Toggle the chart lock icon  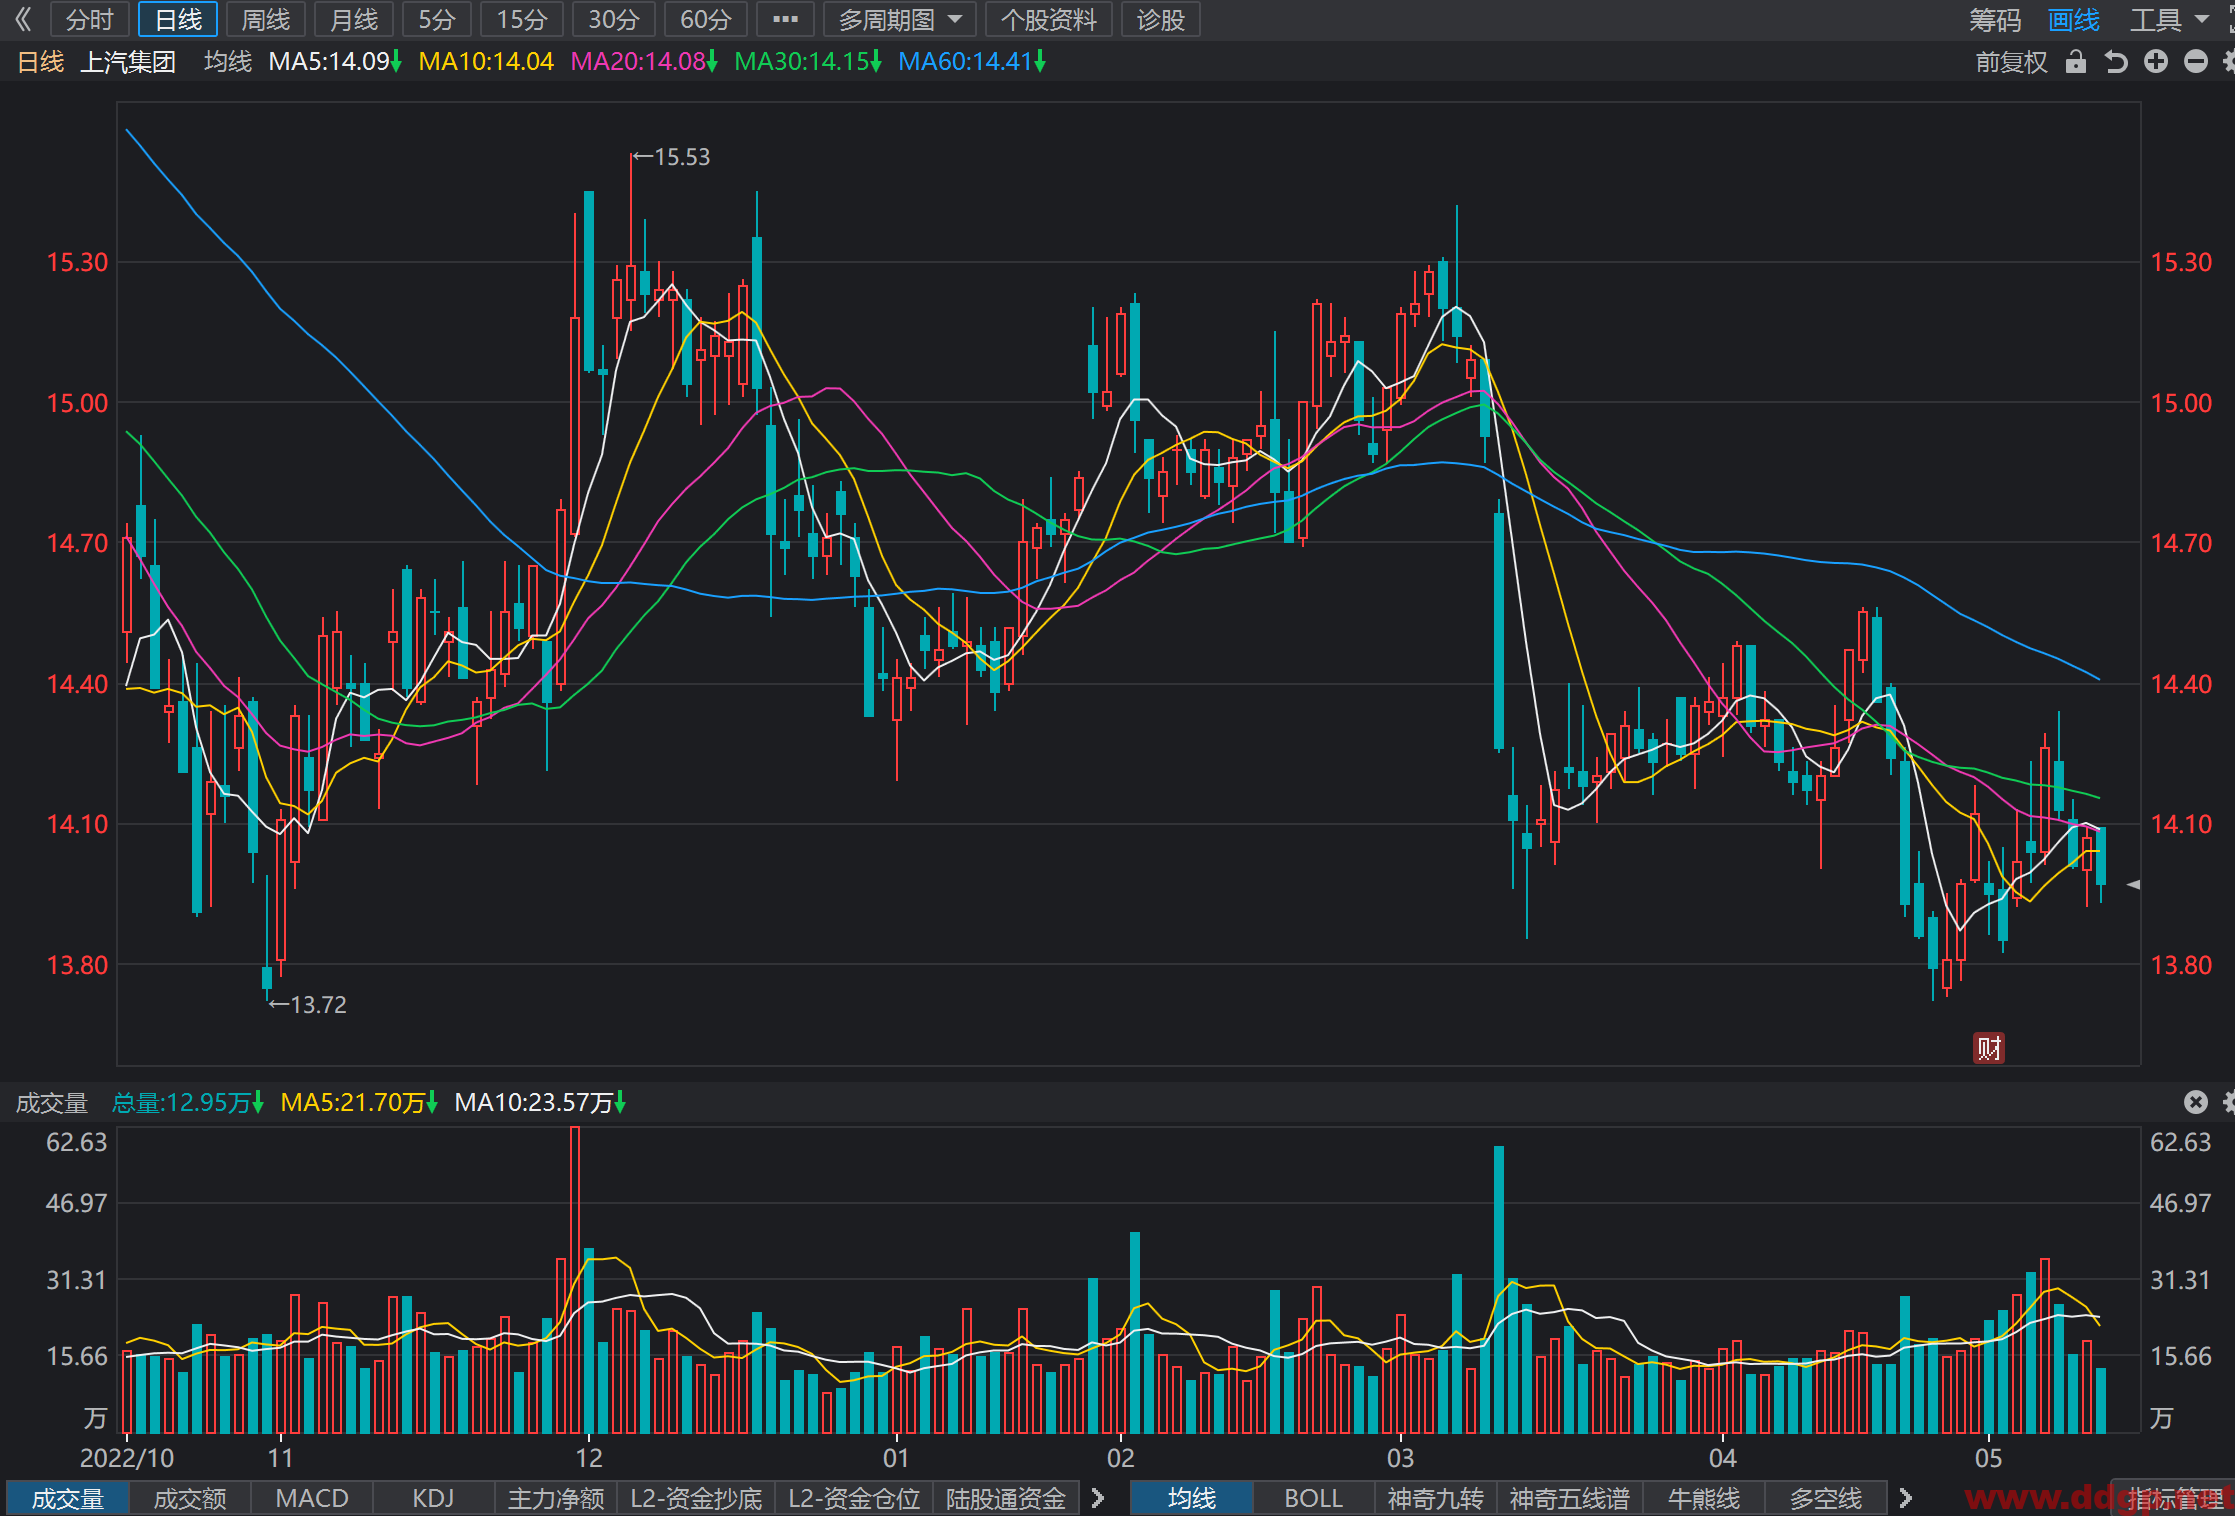click(x=2076, y=62)
